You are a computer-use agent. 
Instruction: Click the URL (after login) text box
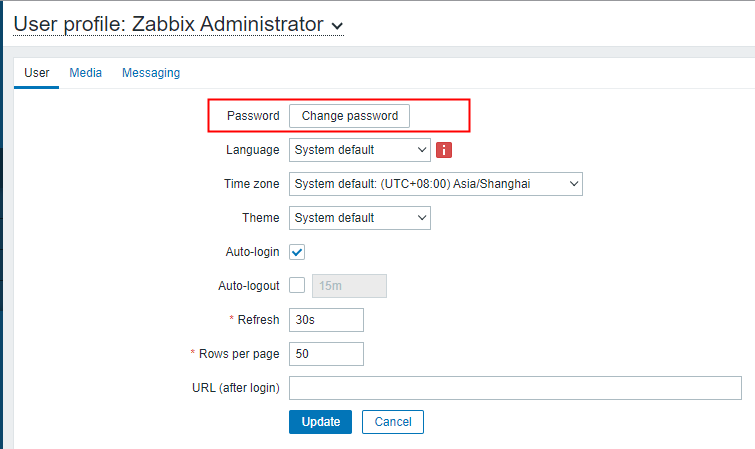click(x=515, y=388)
